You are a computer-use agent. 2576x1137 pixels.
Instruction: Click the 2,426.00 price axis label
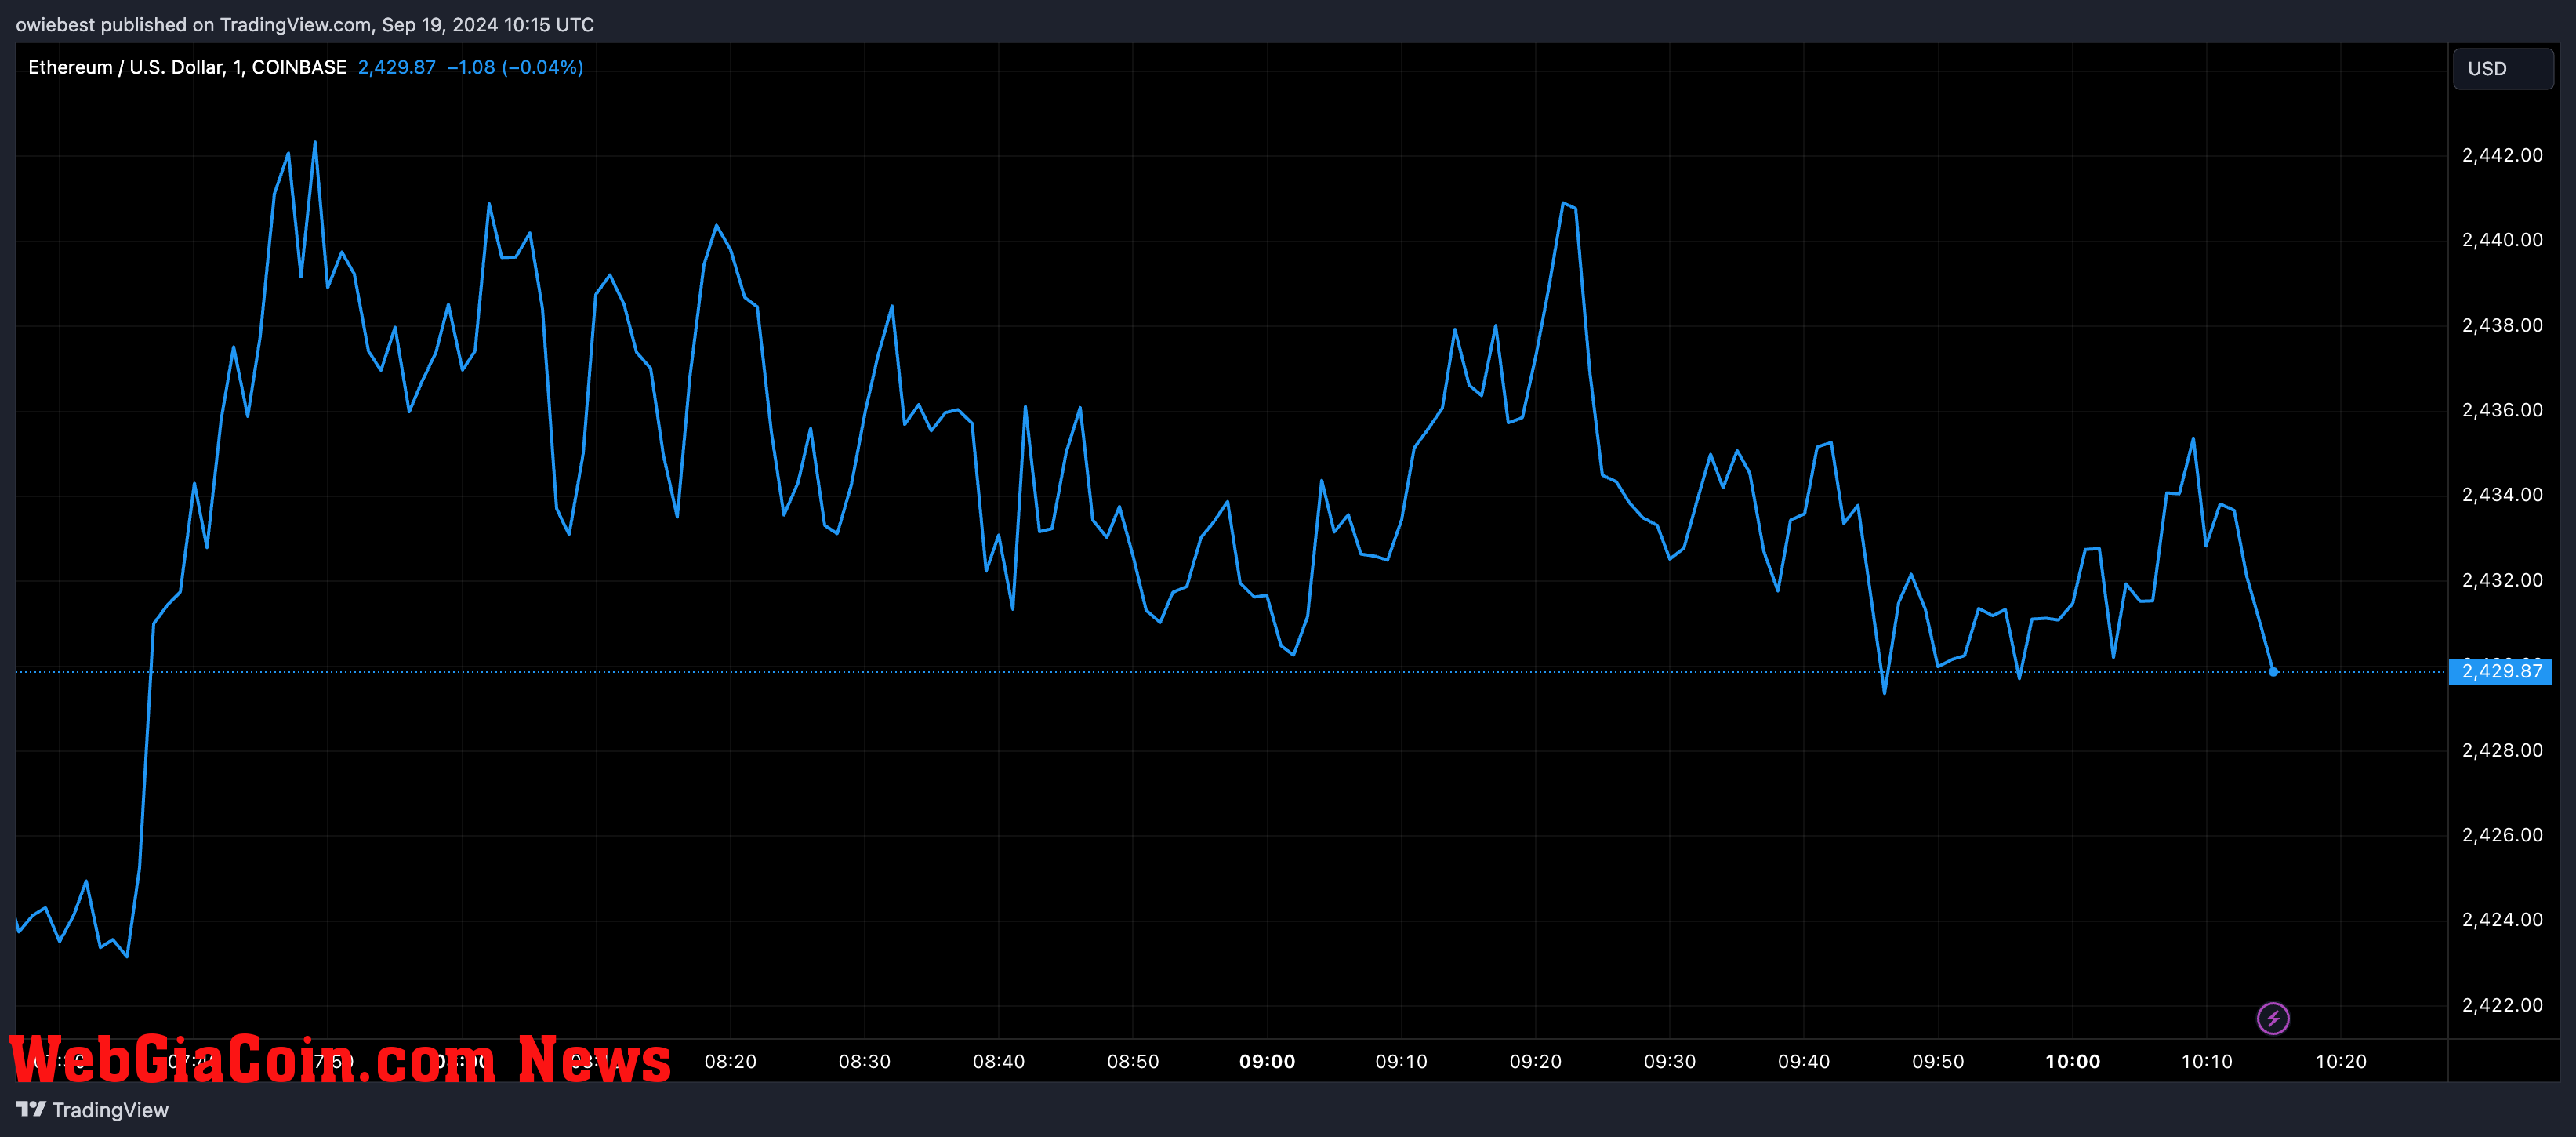click(x=2502, y=835)
